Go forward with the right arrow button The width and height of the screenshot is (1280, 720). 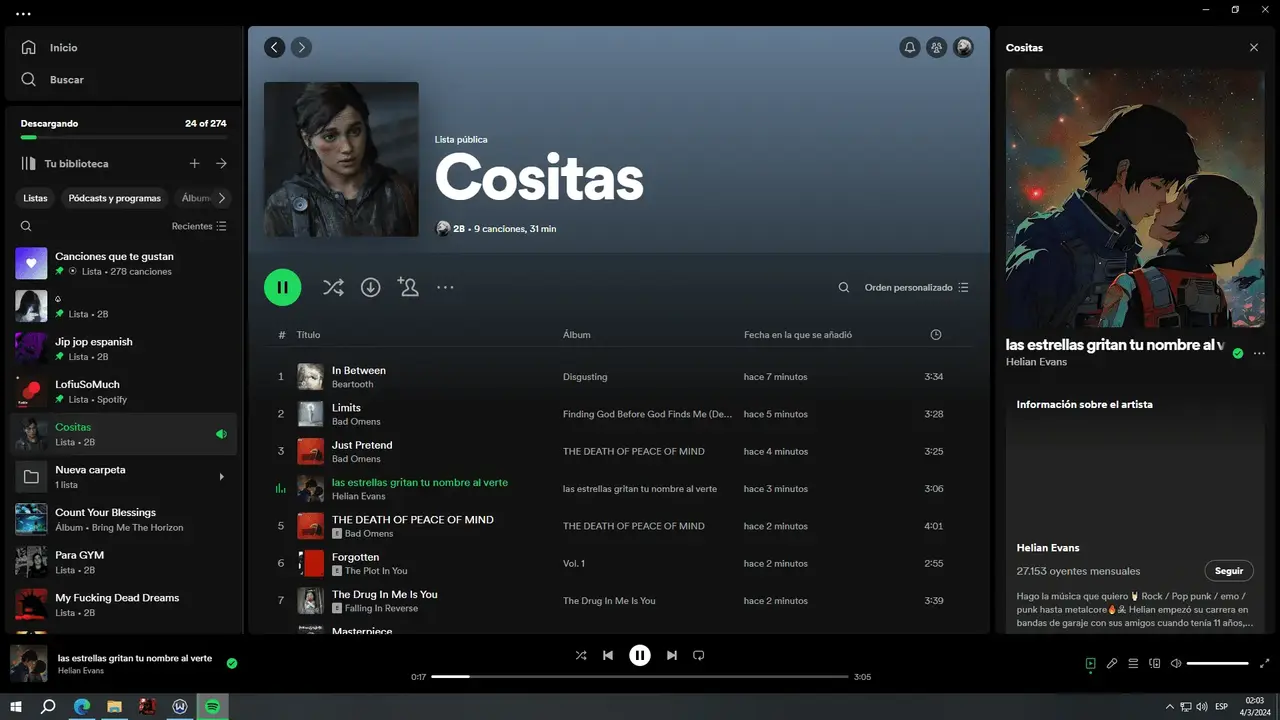(301, 47)
